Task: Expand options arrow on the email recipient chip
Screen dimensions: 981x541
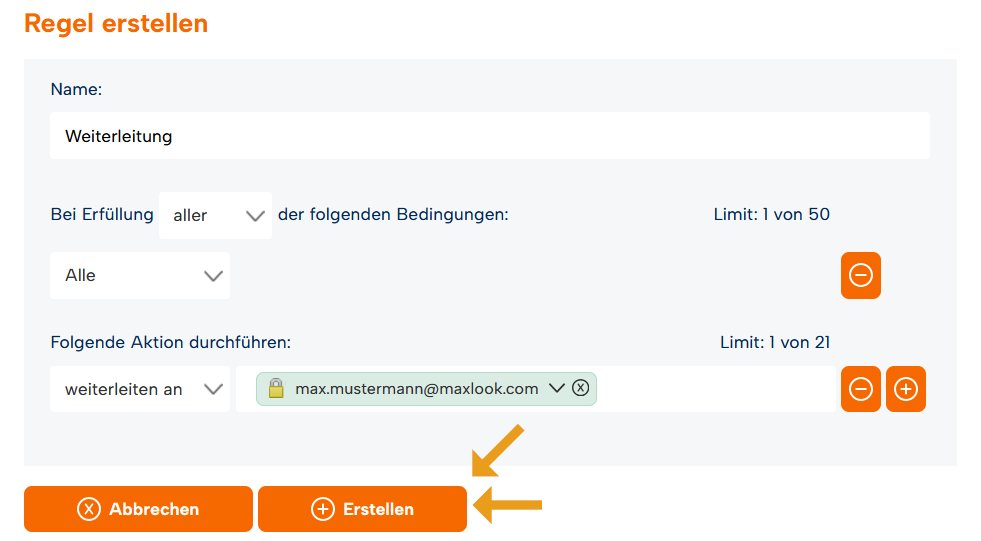Action: (x=557, y=388)
